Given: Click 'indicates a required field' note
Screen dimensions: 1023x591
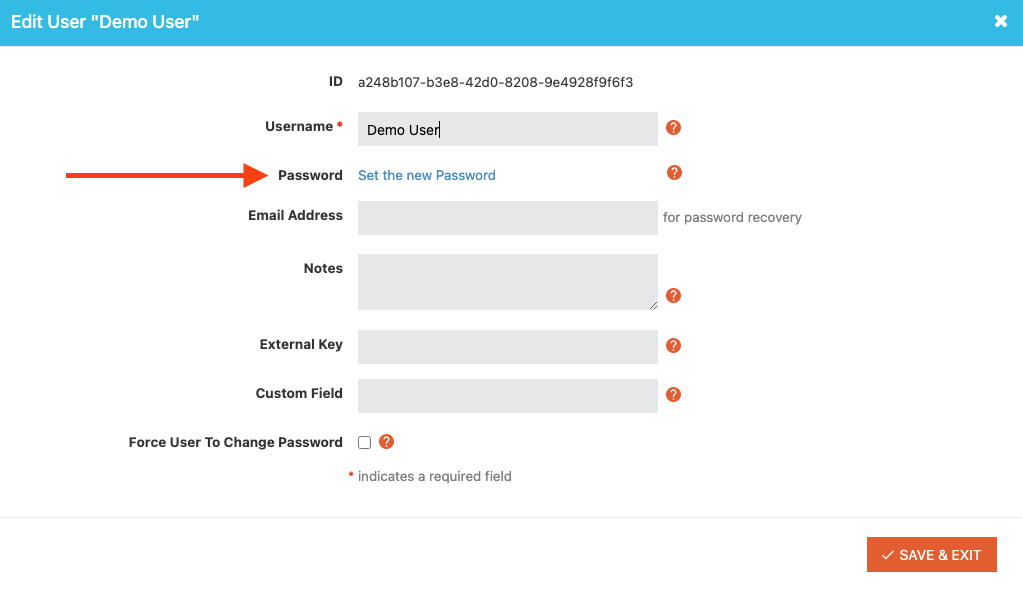Looking at the screenshot, I should [x=435, y=476].
